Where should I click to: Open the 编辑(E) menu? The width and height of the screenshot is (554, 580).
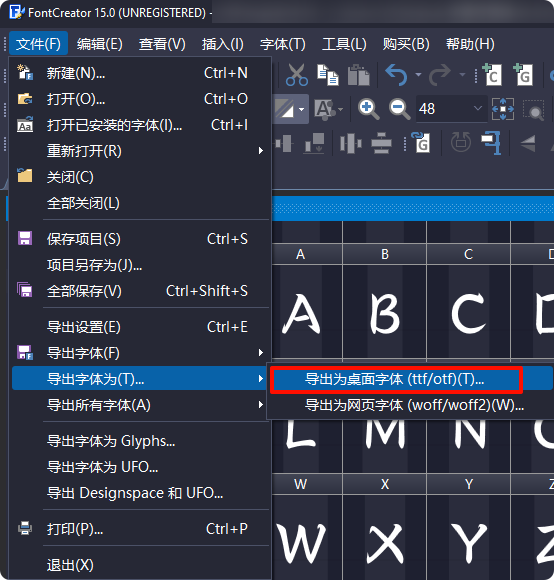pos(99,44)
